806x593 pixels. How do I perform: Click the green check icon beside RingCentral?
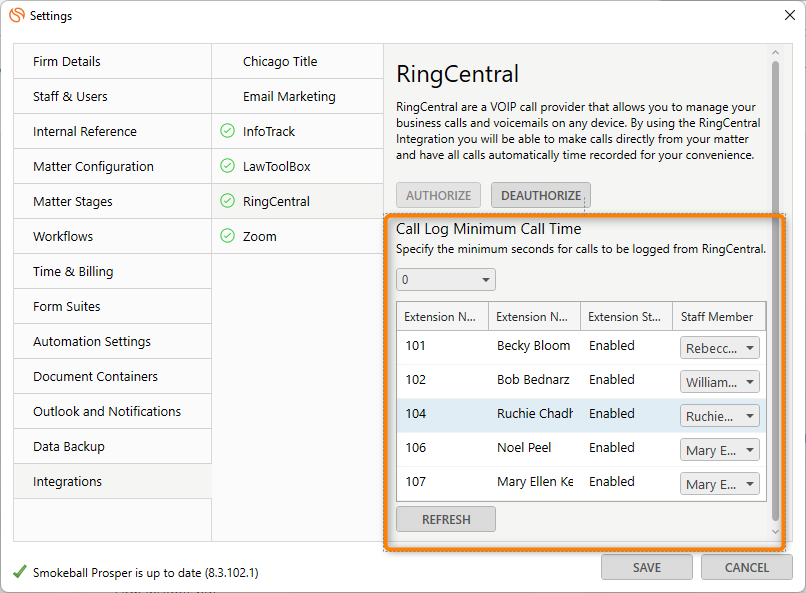point(227,201)
